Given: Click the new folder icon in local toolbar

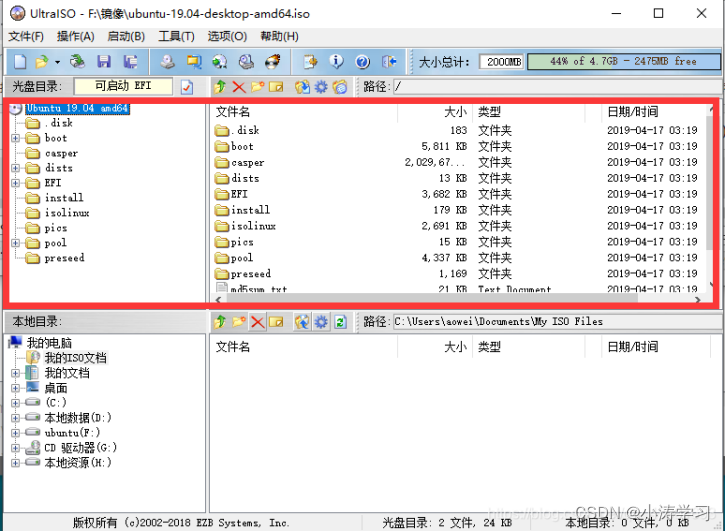Looking at the screenshot, I should tap(239, 322).
